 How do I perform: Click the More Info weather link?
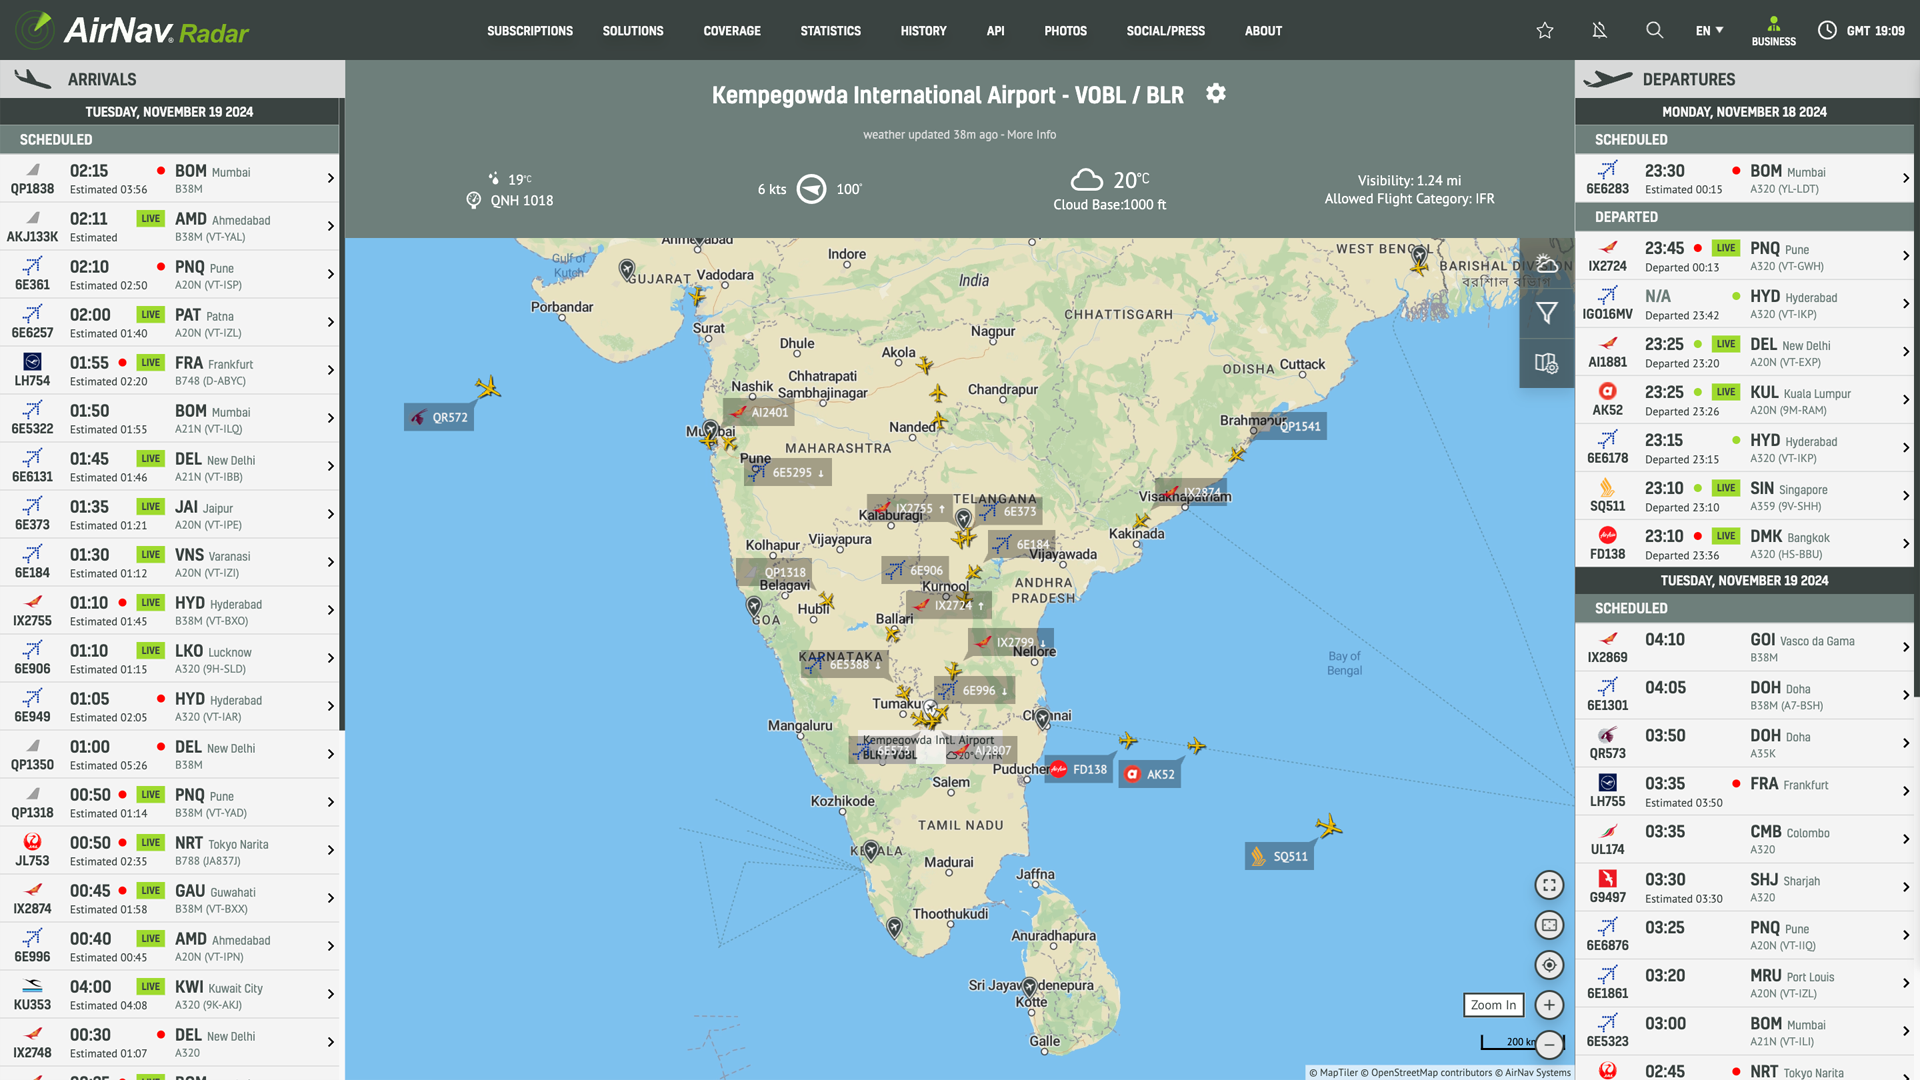click(x=1031, y=135)
